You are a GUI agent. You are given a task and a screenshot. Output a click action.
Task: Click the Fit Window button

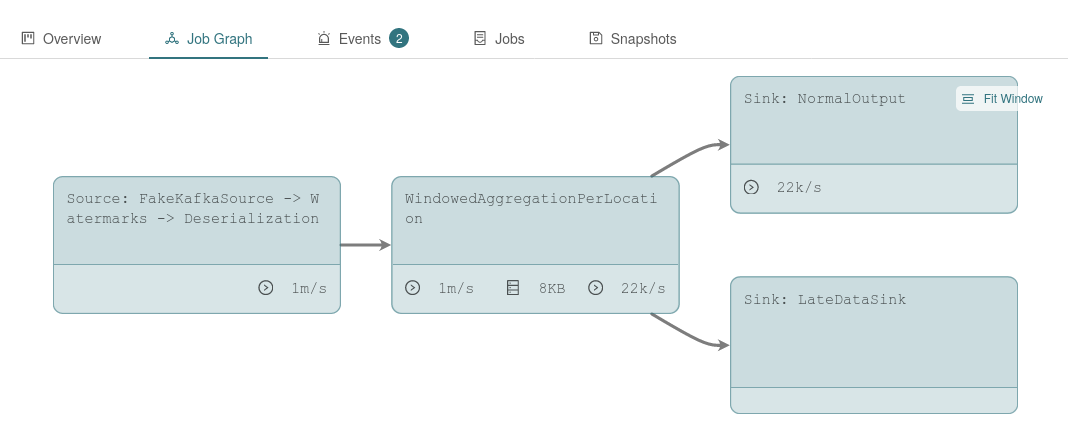pyautogui.click(x=1002, y=99)
